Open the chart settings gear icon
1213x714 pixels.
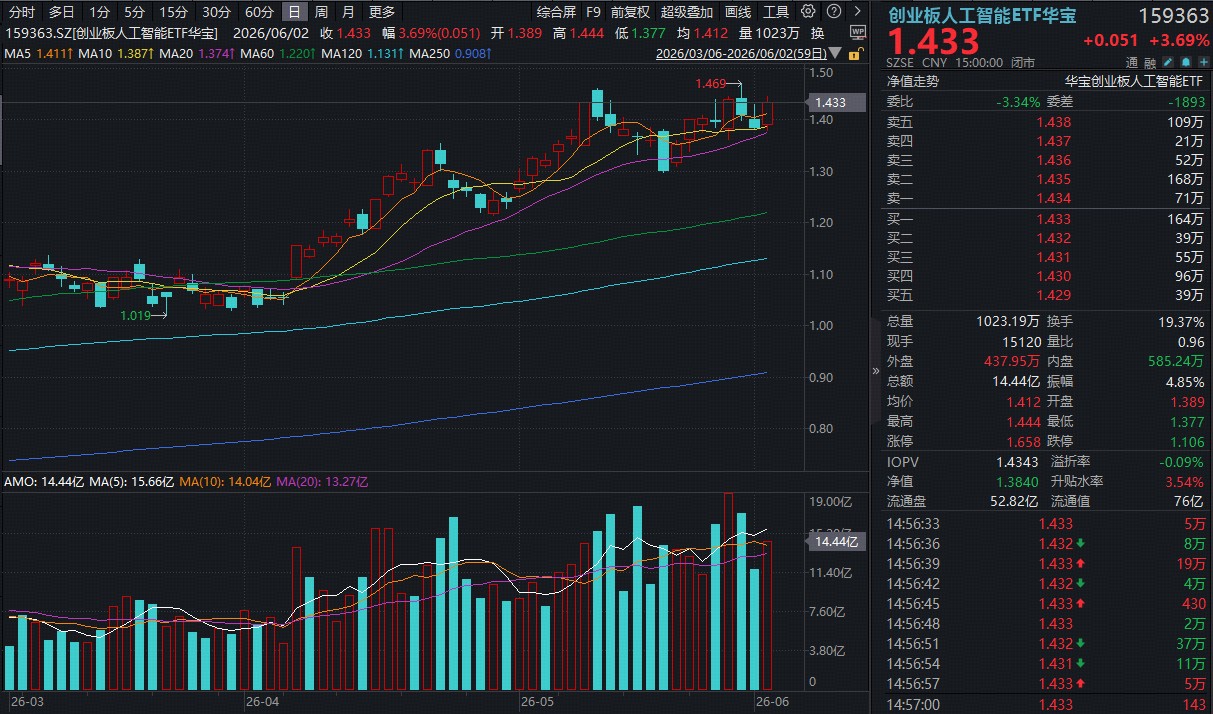pos(808,11)
